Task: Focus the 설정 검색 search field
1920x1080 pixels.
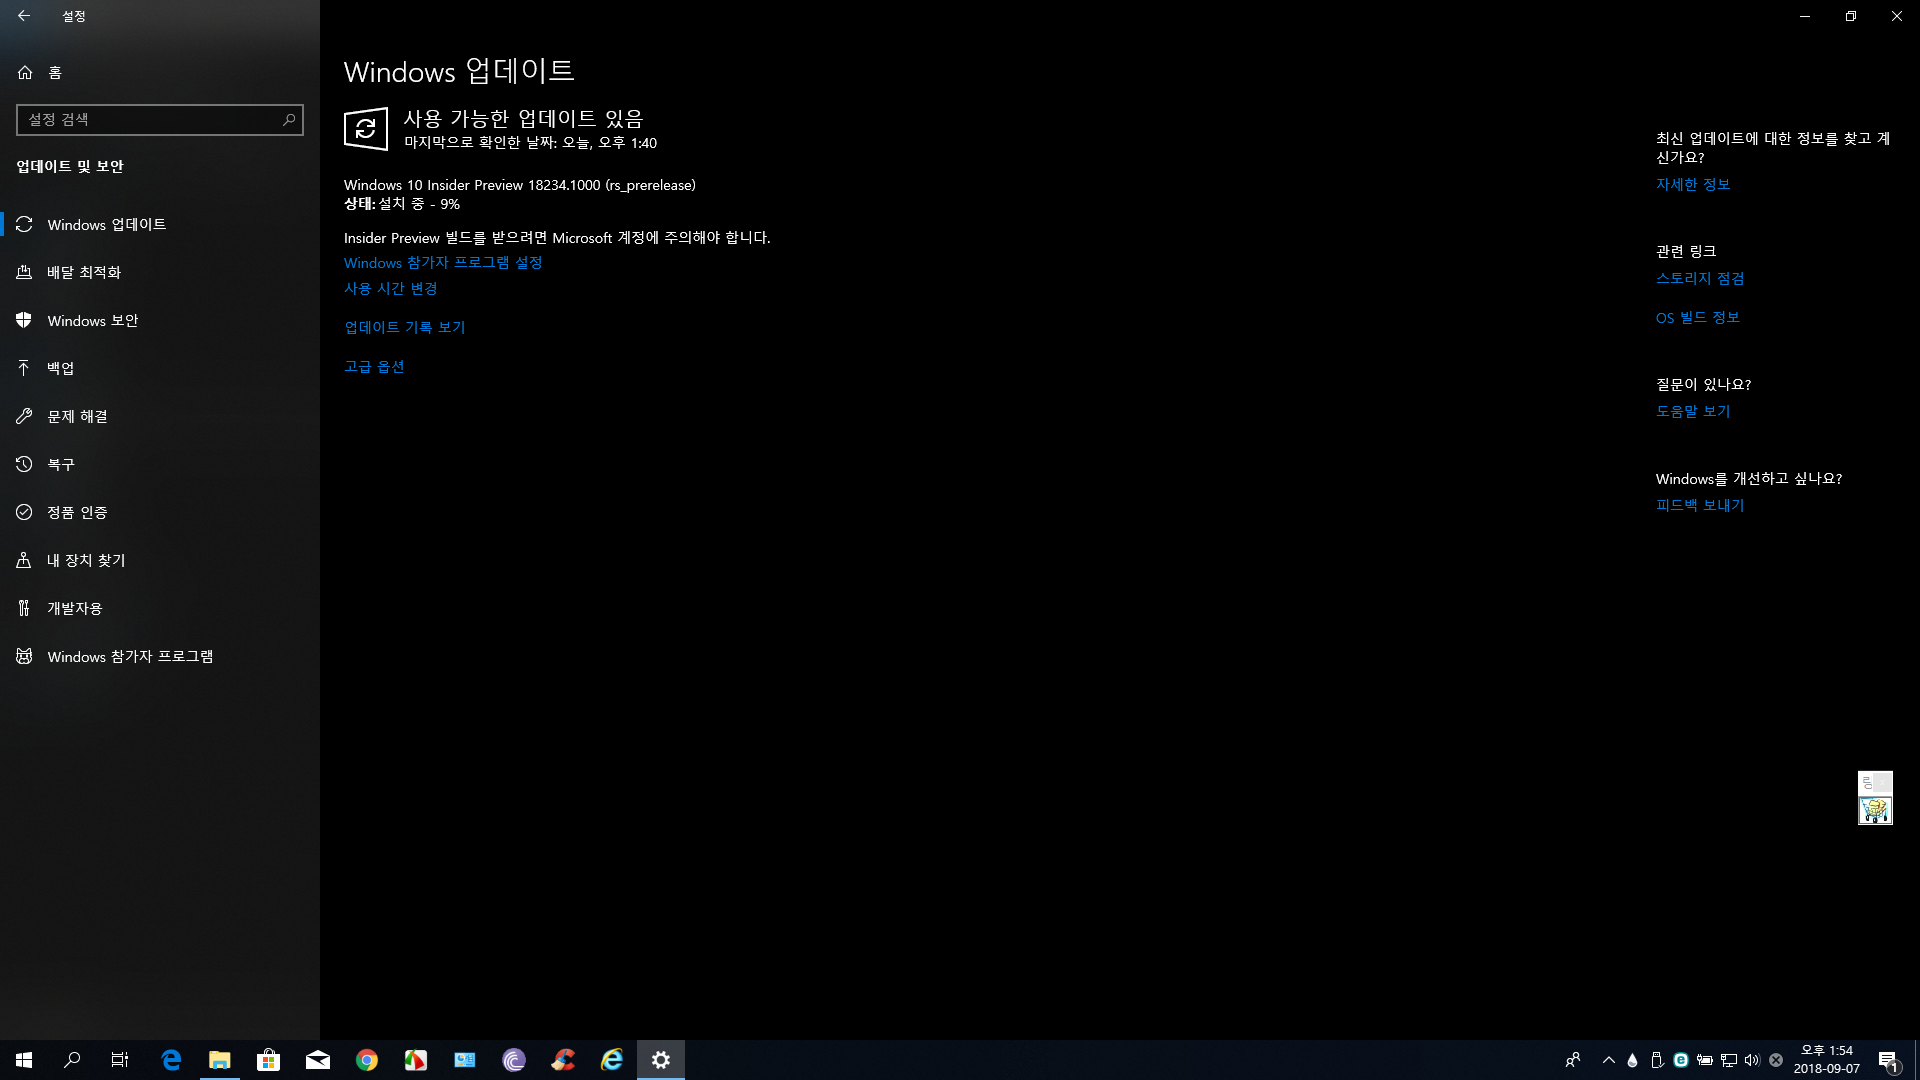Action: (x=160, y=120)
